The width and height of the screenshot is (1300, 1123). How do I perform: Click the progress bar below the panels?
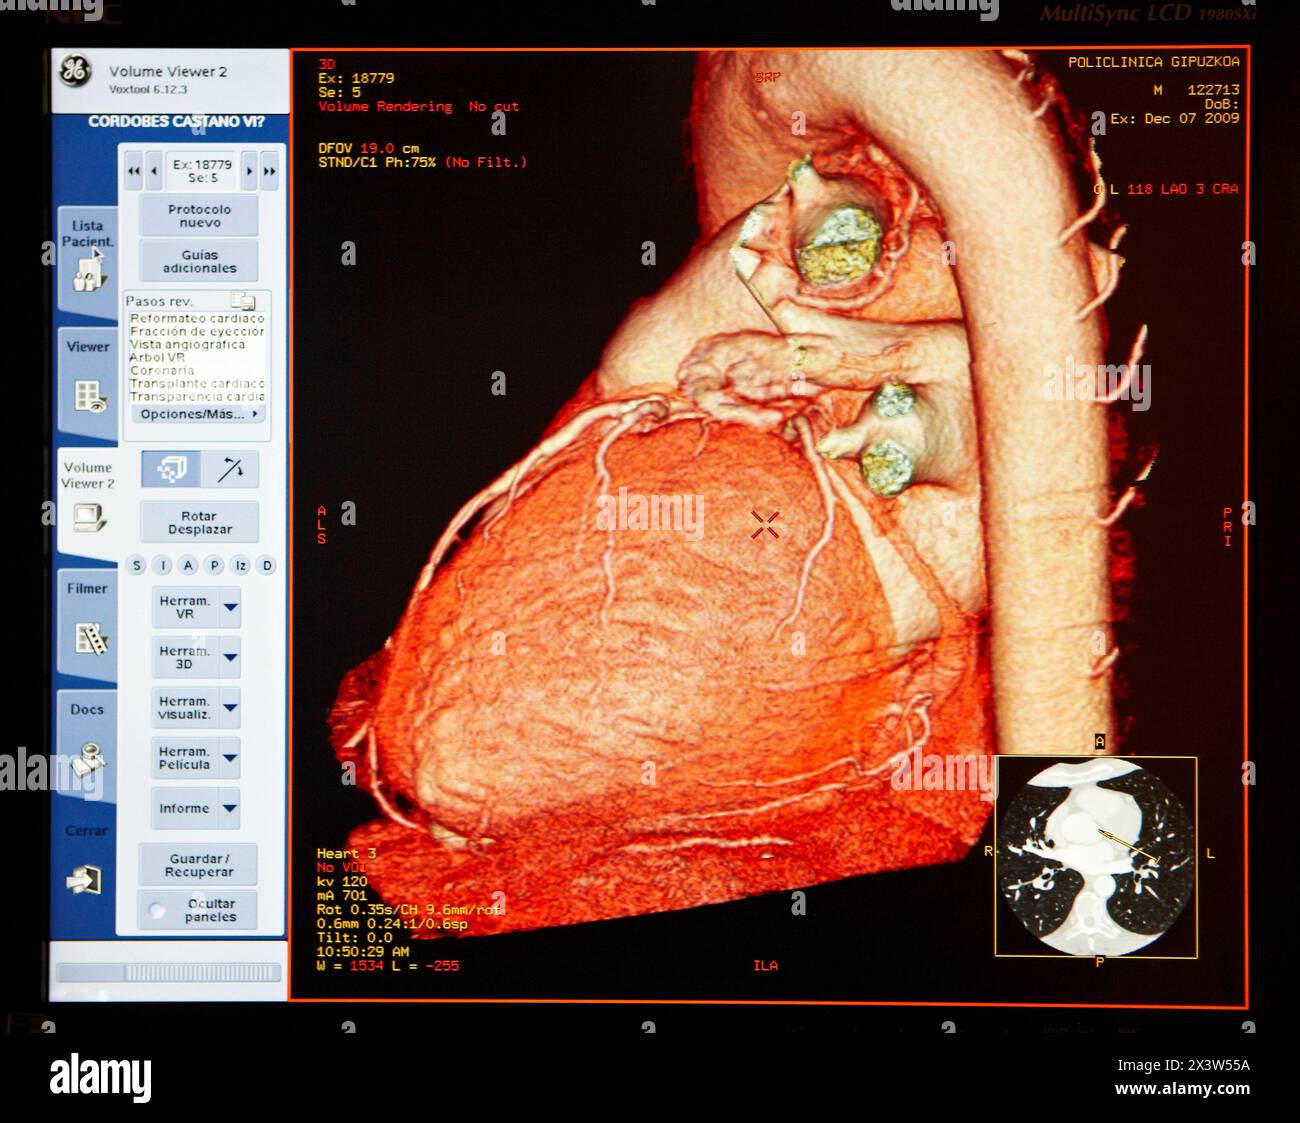(169, 973)
